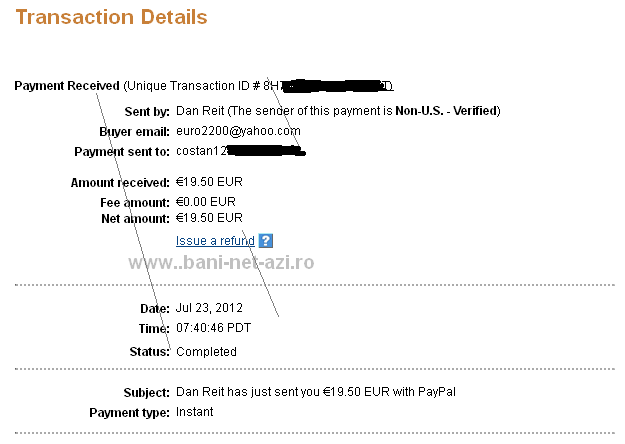This screenshot has height=444, width=625.
Task: Click the help icon beside Issue a refund
Action: 266,241
